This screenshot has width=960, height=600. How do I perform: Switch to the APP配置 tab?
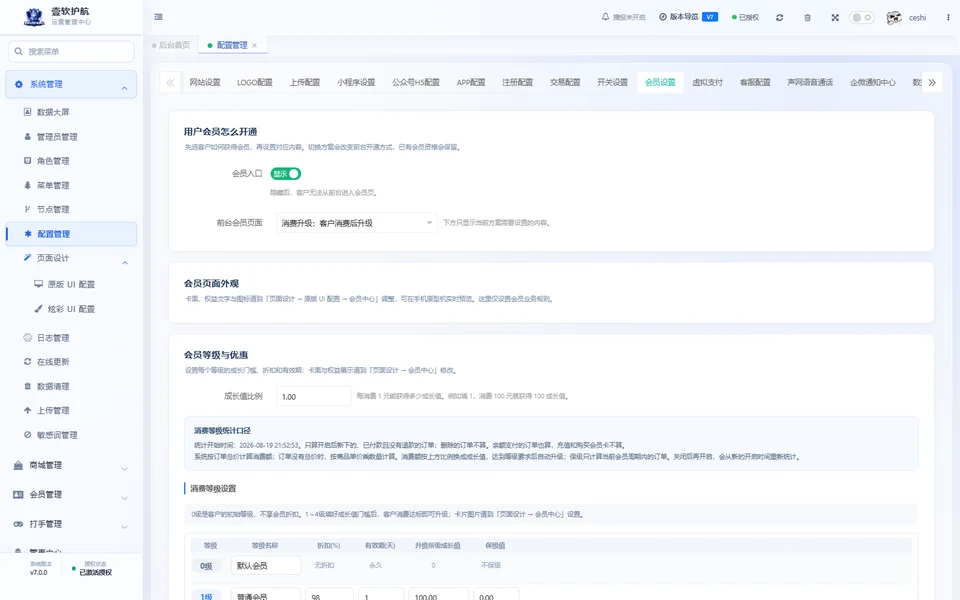pos(471,82)
